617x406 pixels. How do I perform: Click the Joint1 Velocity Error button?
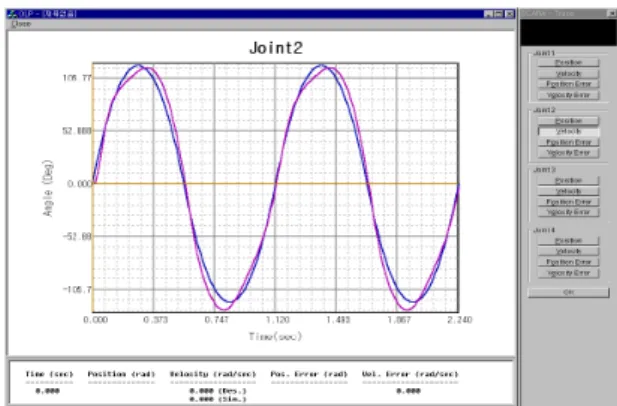pos(568,95)
